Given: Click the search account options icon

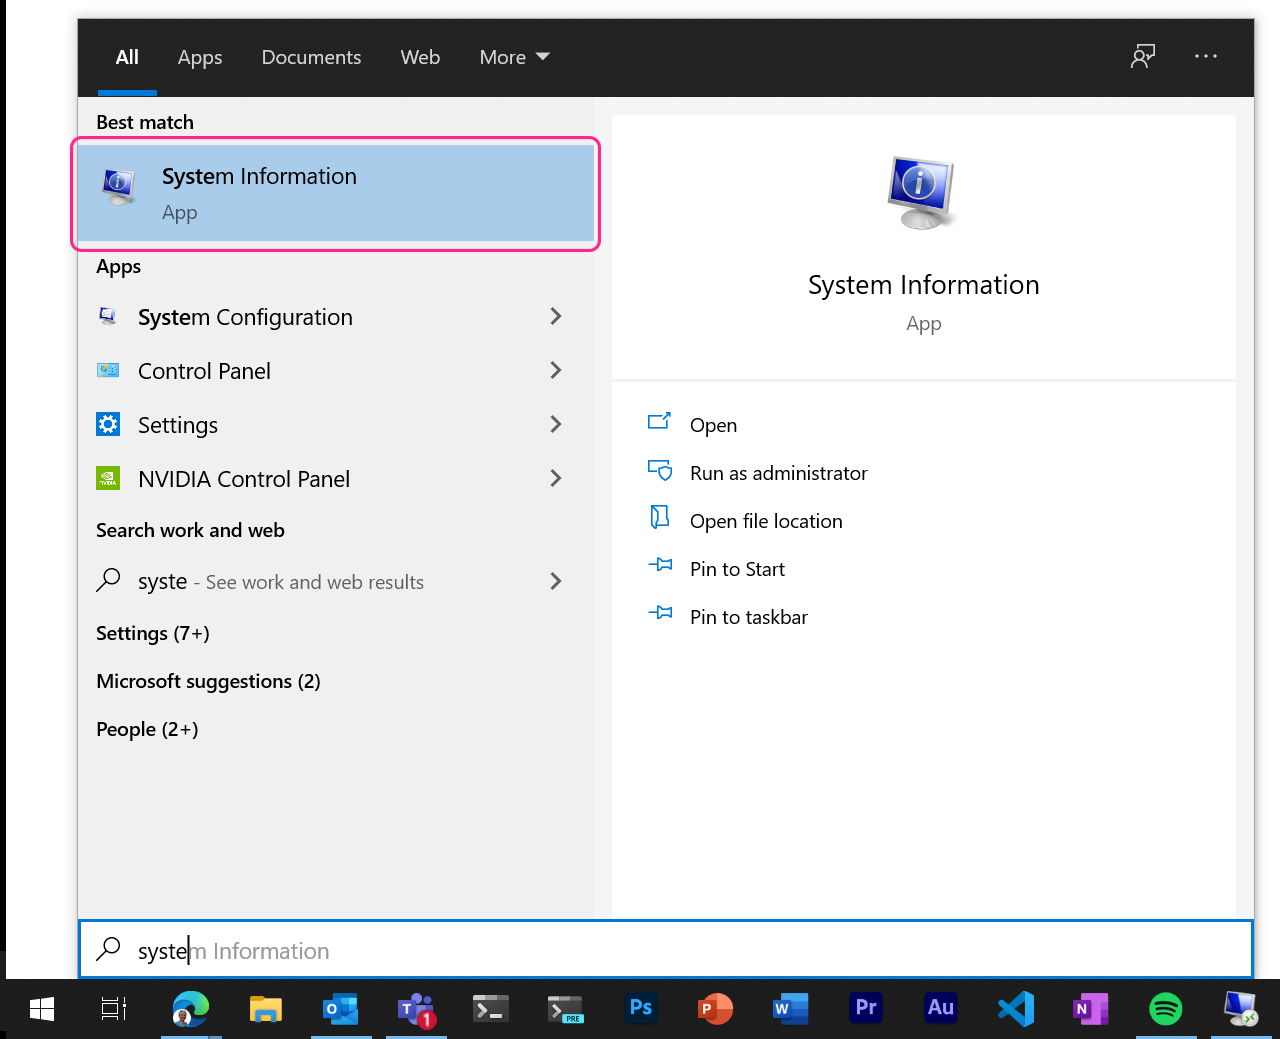Looking at the screenshot, I should point(1143,57).
